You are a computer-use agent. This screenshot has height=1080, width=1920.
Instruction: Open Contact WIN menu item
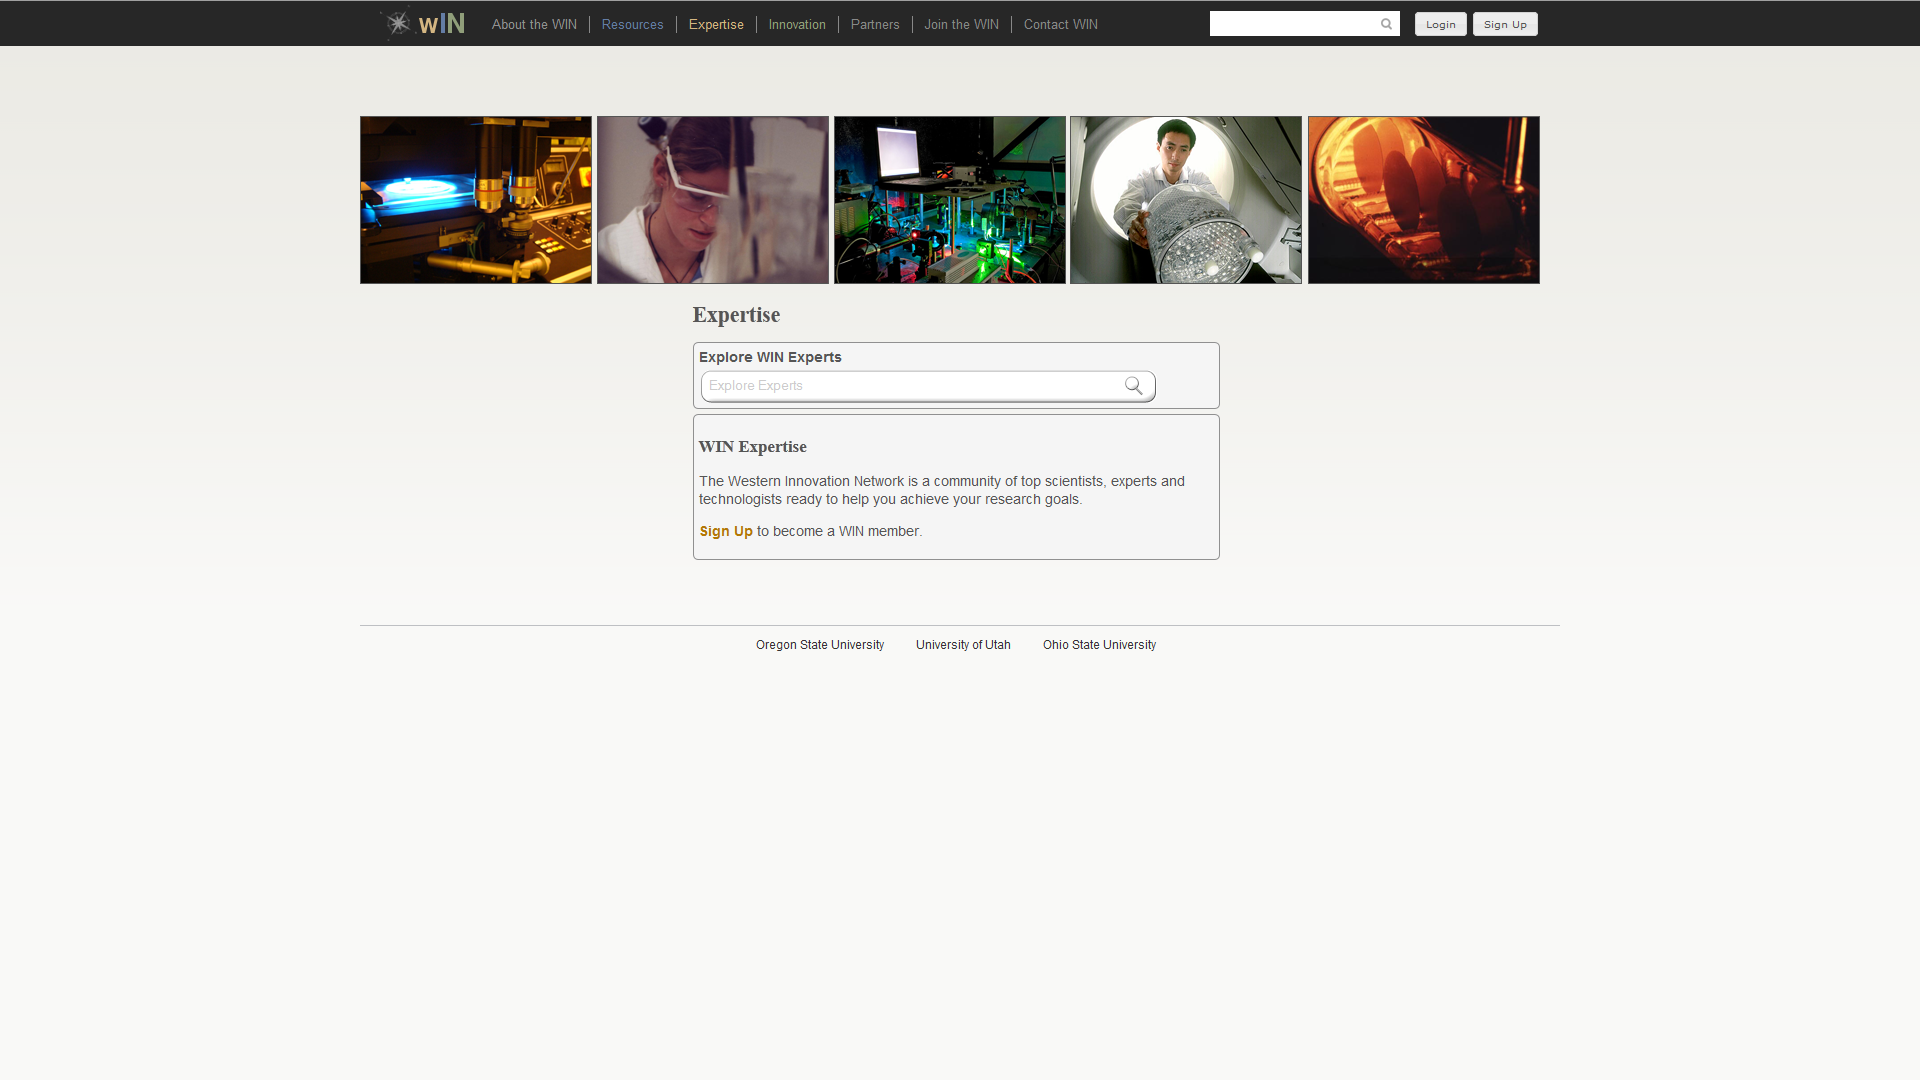pyautogui.click(x=1060, y=24)
